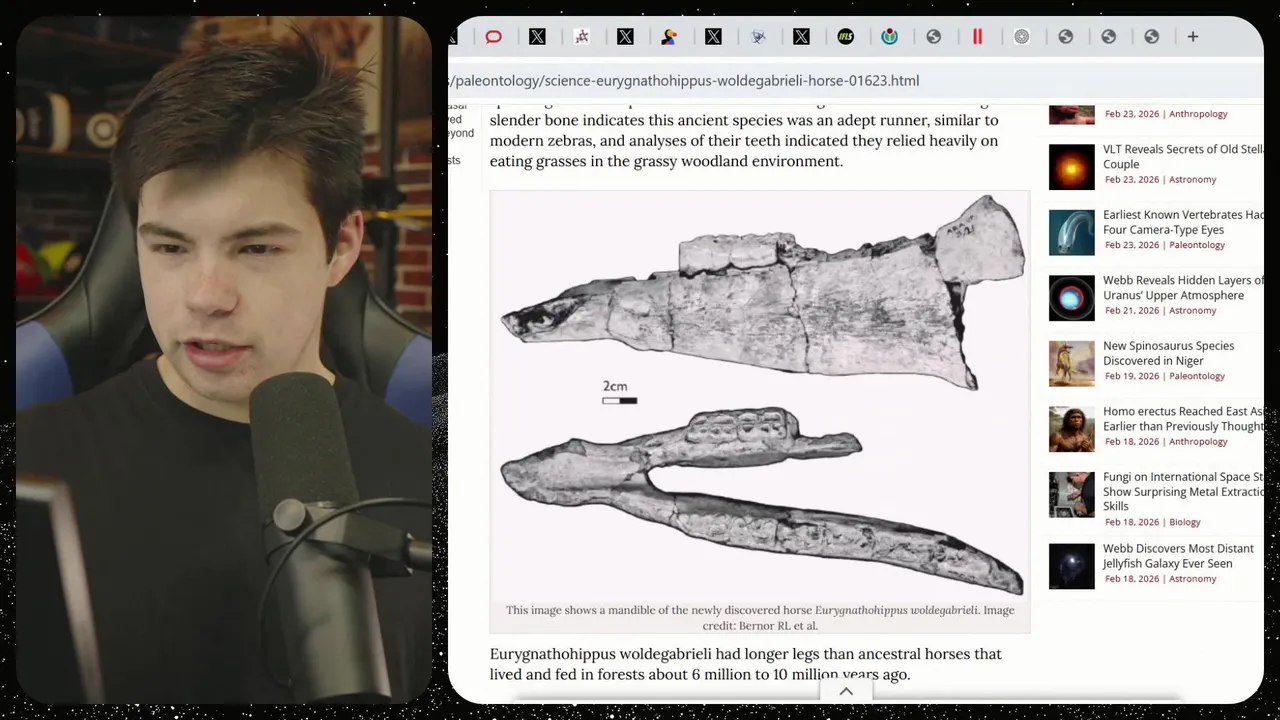1280x720 pixels.
Task: Click the address bar URL text
Action: click(x=684, y=80)
